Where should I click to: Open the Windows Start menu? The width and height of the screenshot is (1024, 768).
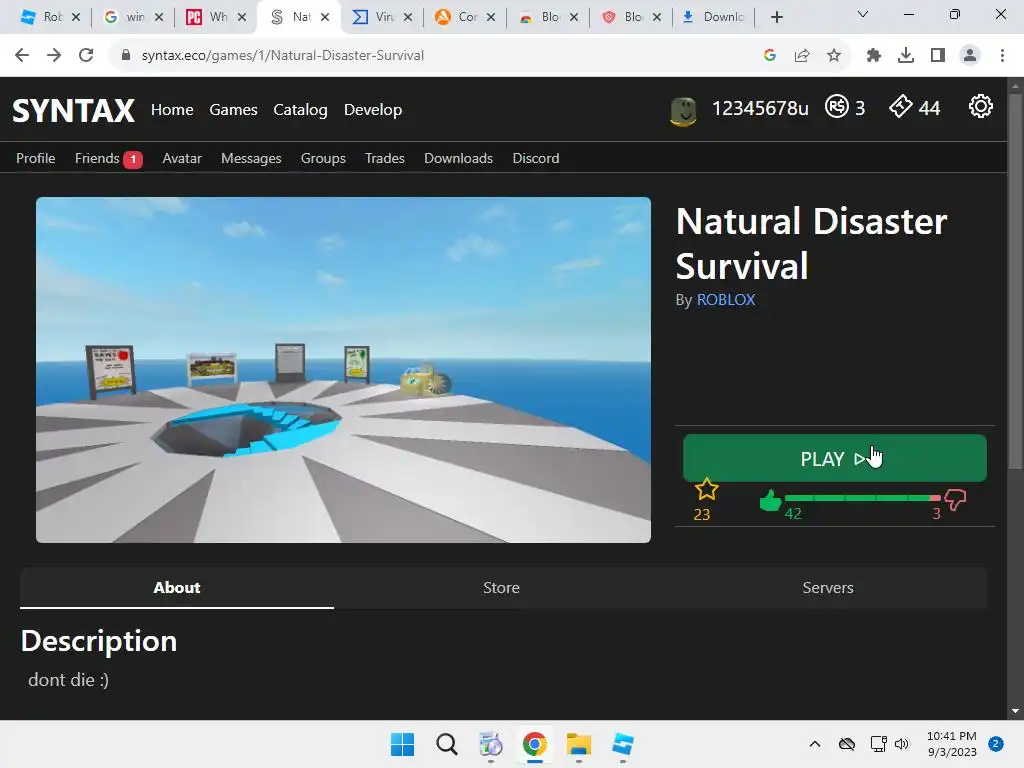(402, 744)
